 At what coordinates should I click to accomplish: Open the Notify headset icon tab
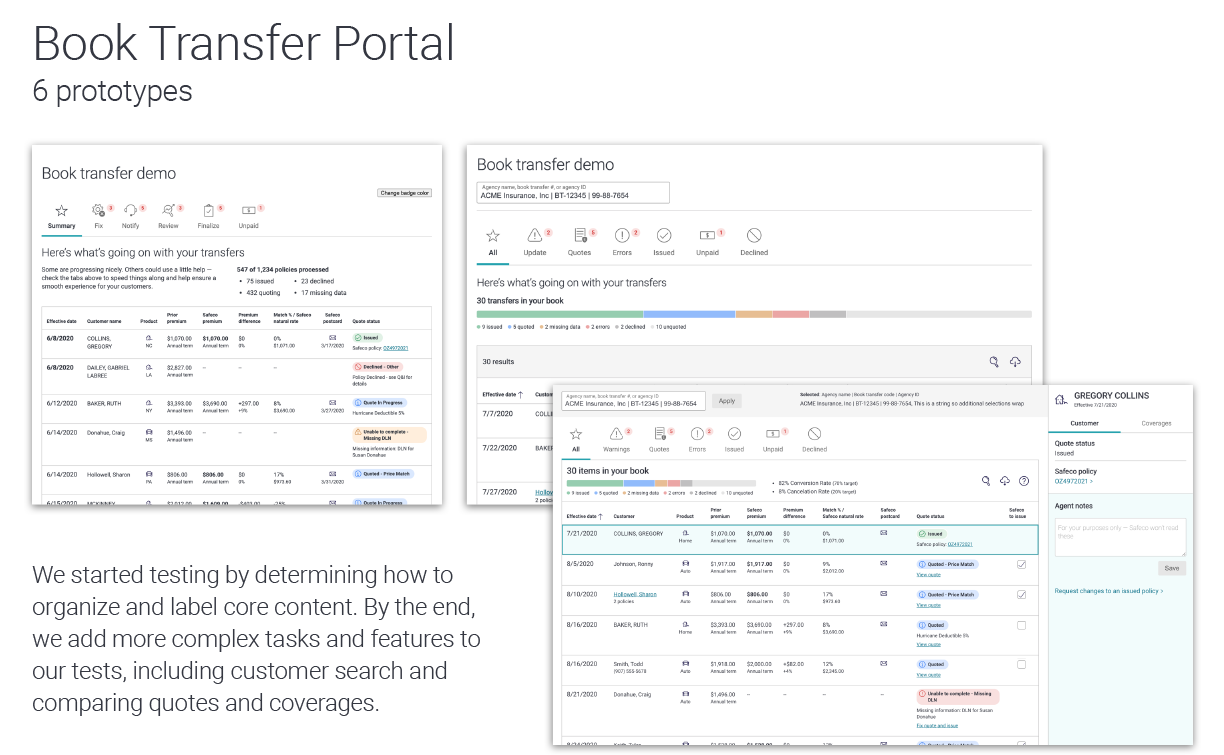(x=131, y=211)
